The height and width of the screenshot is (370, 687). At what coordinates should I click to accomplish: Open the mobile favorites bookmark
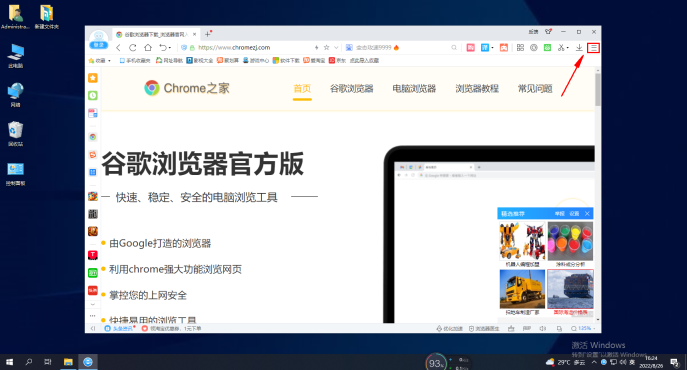(135, 60)
